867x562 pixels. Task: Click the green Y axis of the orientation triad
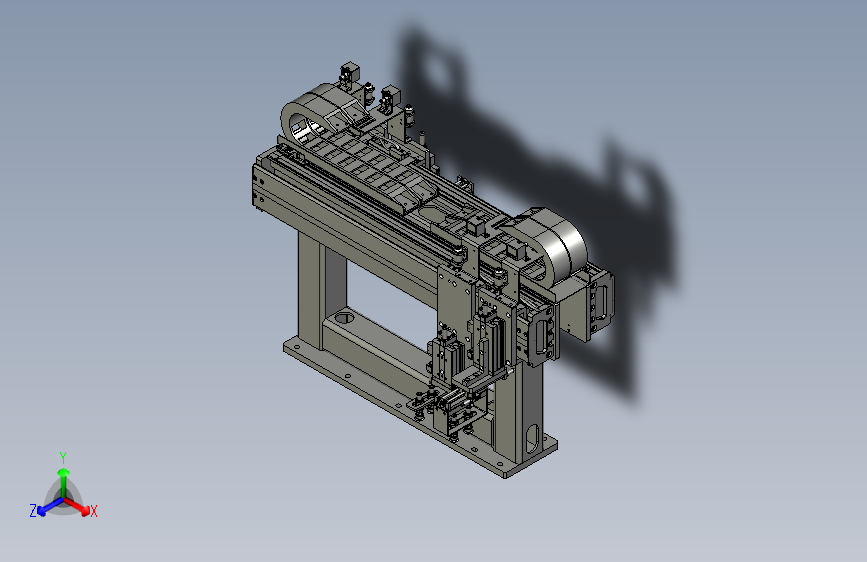pyautogui.click(x=64, y=482)
